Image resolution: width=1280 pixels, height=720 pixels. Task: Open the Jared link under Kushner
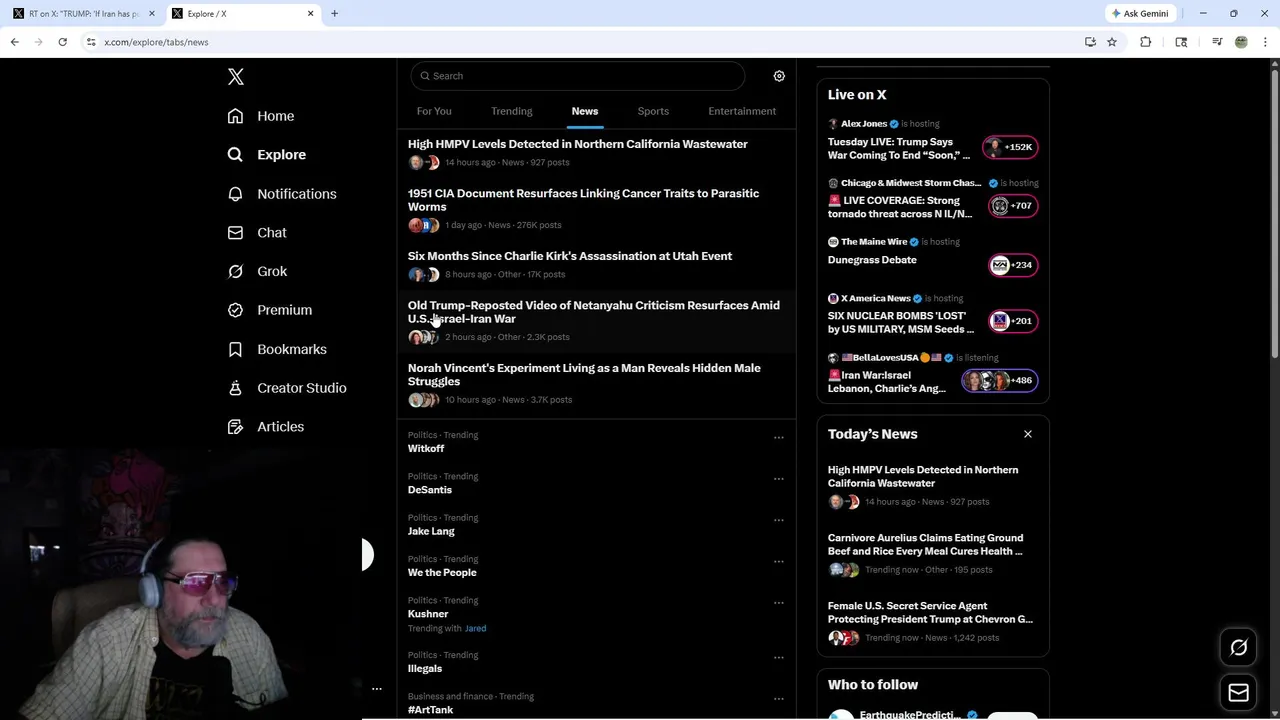click(x=475, y=628)
